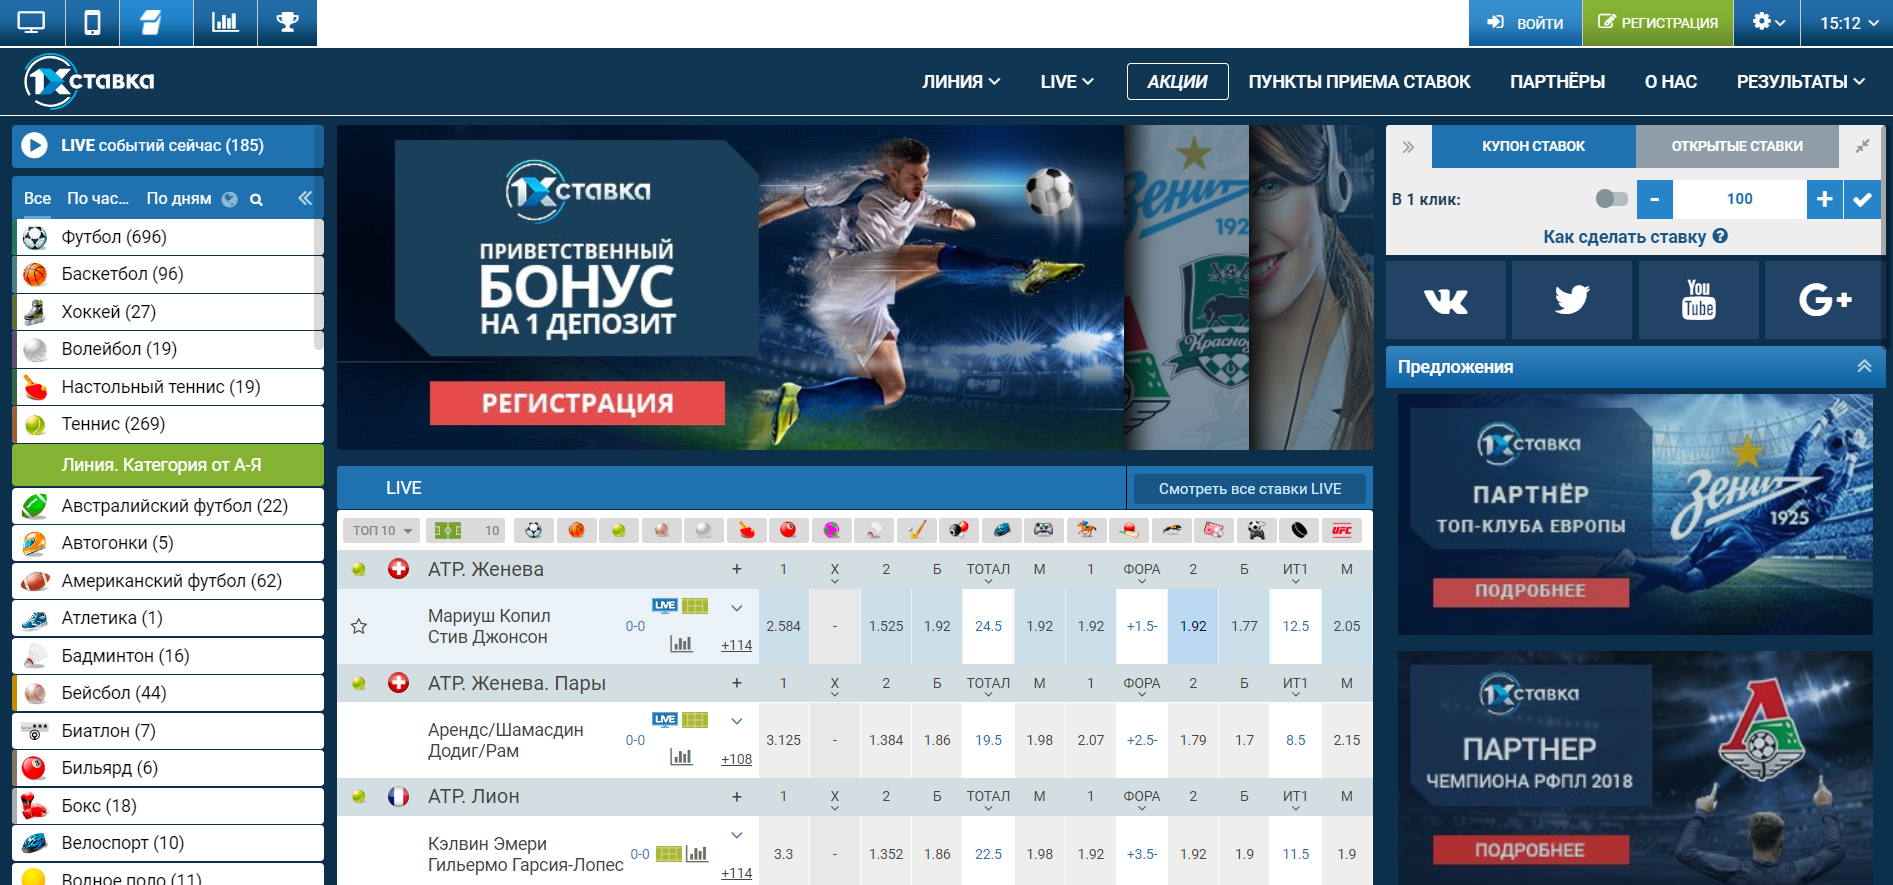Open YouTube channel

(1698, 300)
